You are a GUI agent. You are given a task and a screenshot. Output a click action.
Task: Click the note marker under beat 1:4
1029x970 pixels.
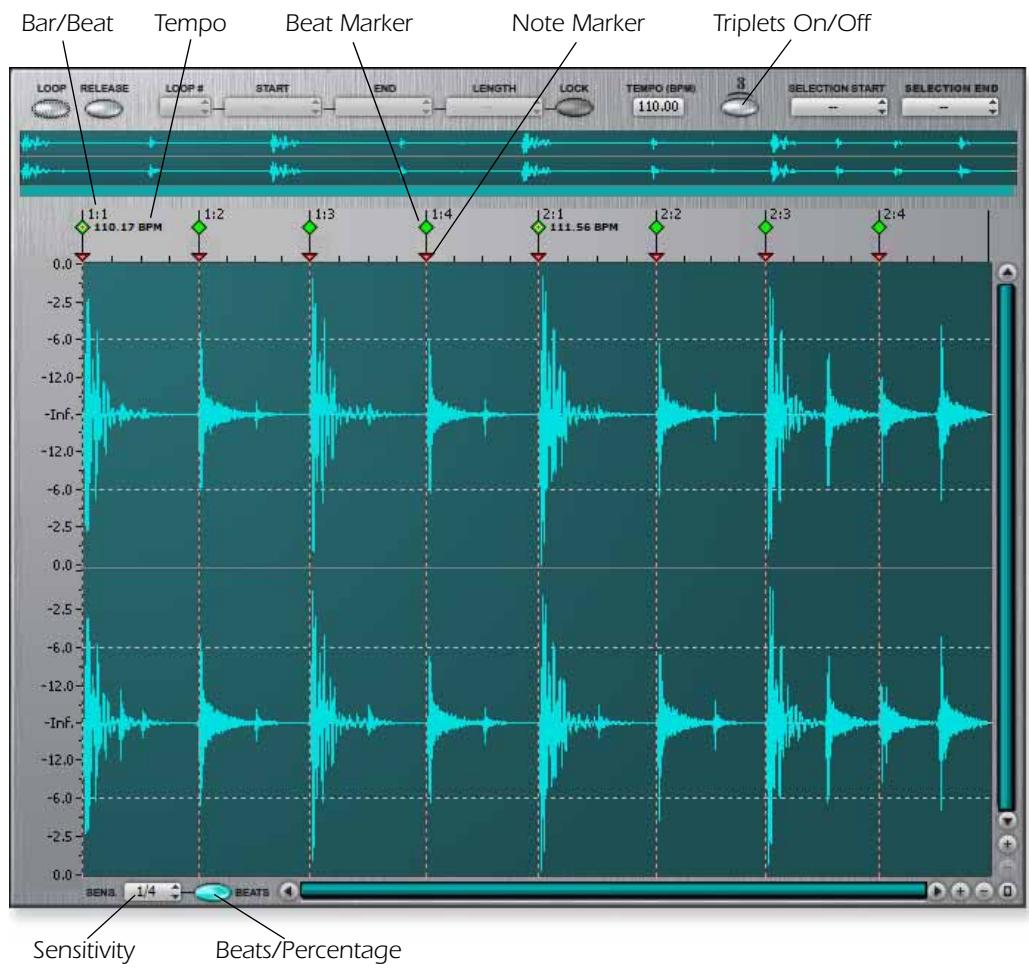pyautogui.click(x=424, y=257)
